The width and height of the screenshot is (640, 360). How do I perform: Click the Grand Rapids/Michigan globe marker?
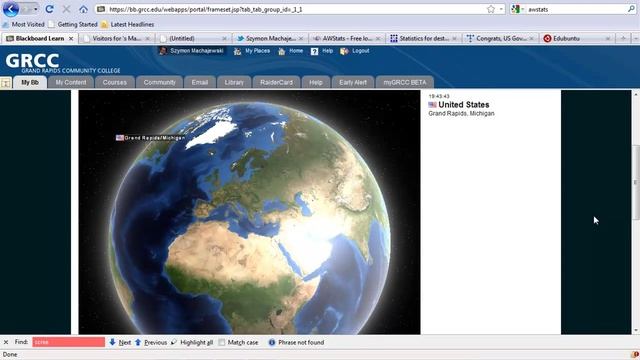(150, 138)
